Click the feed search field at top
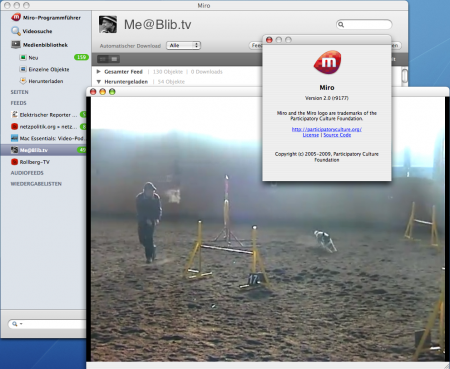Screen dimensions: 450x369 point(364,25)
